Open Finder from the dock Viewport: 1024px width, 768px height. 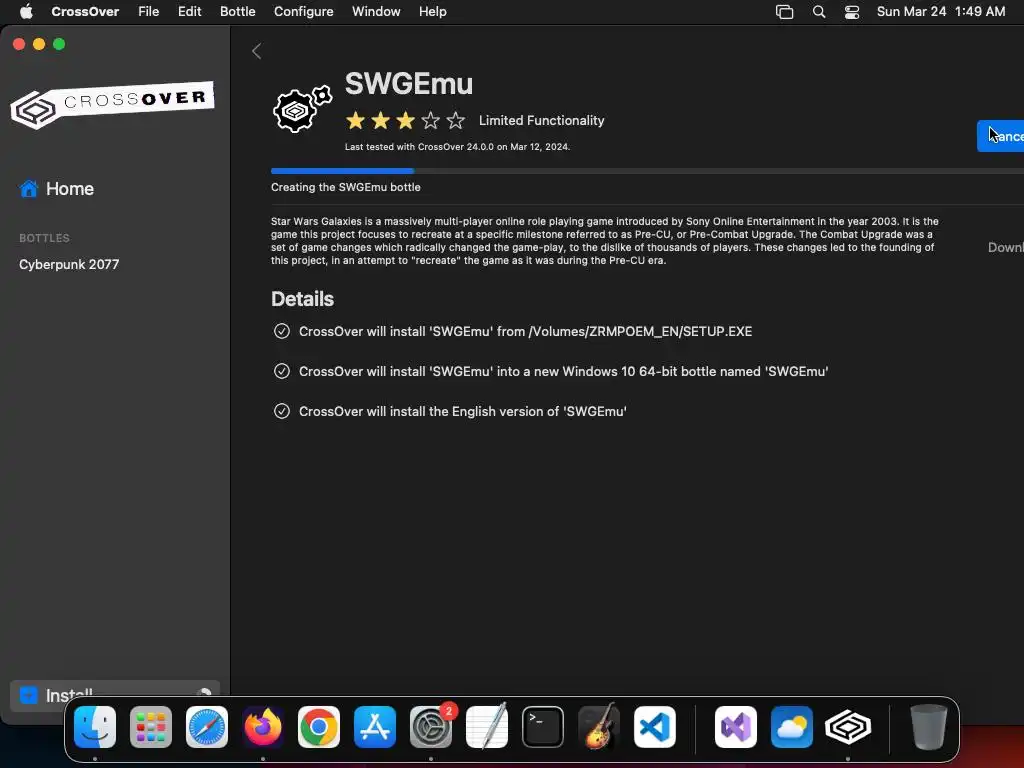(x=95, y=726)
